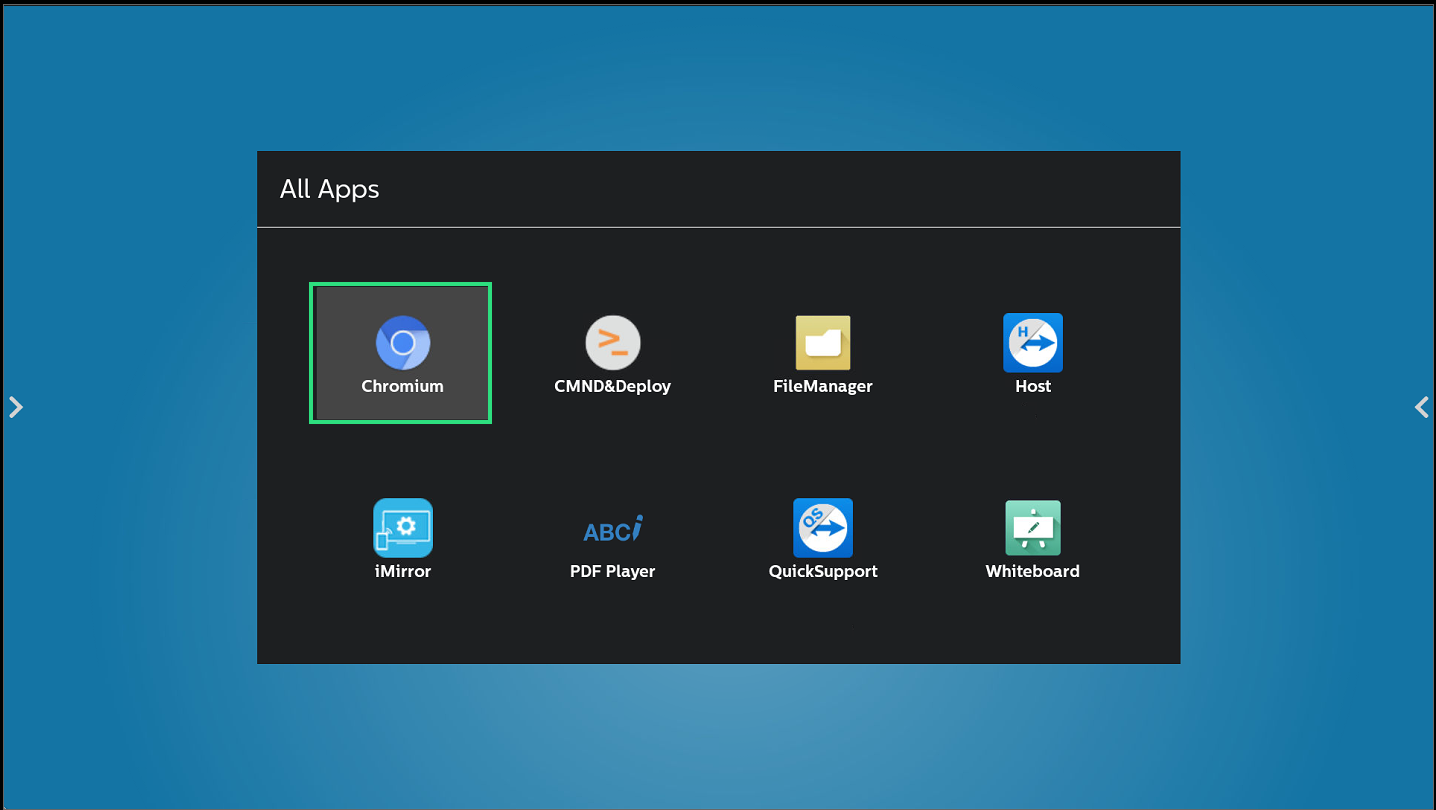Click the "CMND&Deploy" text label
The image size is (1436, 810).
(x=612, y=386)
